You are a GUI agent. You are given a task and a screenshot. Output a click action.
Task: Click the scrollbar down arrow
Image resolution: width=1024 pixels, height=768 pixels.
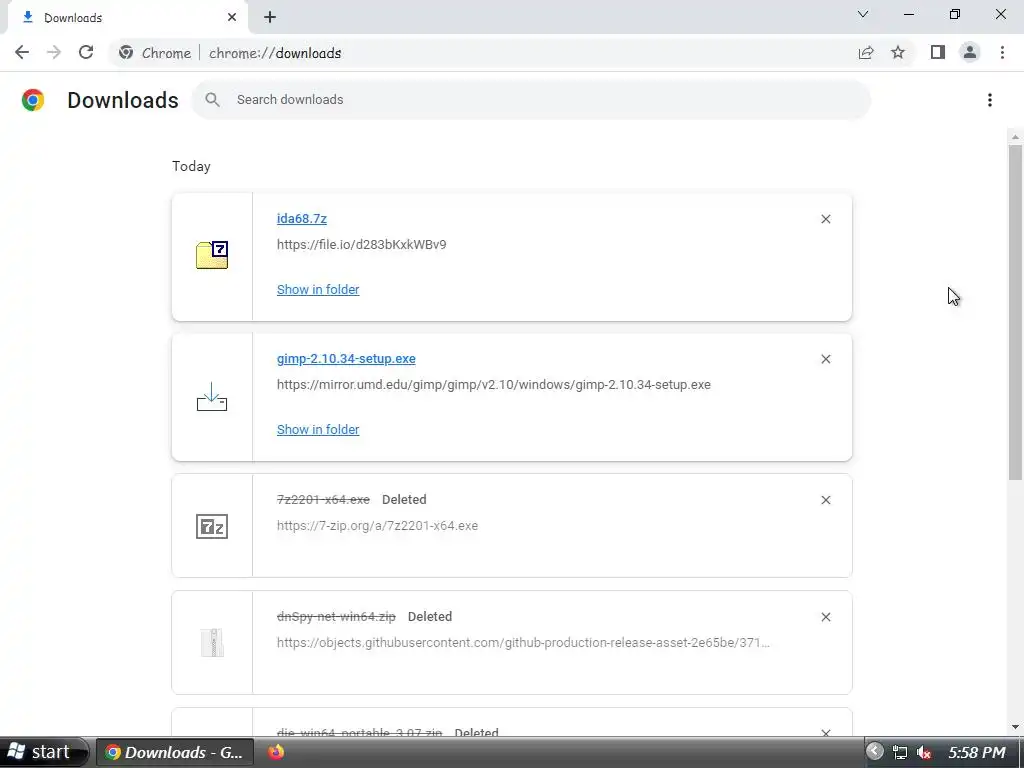point(1015,727)
